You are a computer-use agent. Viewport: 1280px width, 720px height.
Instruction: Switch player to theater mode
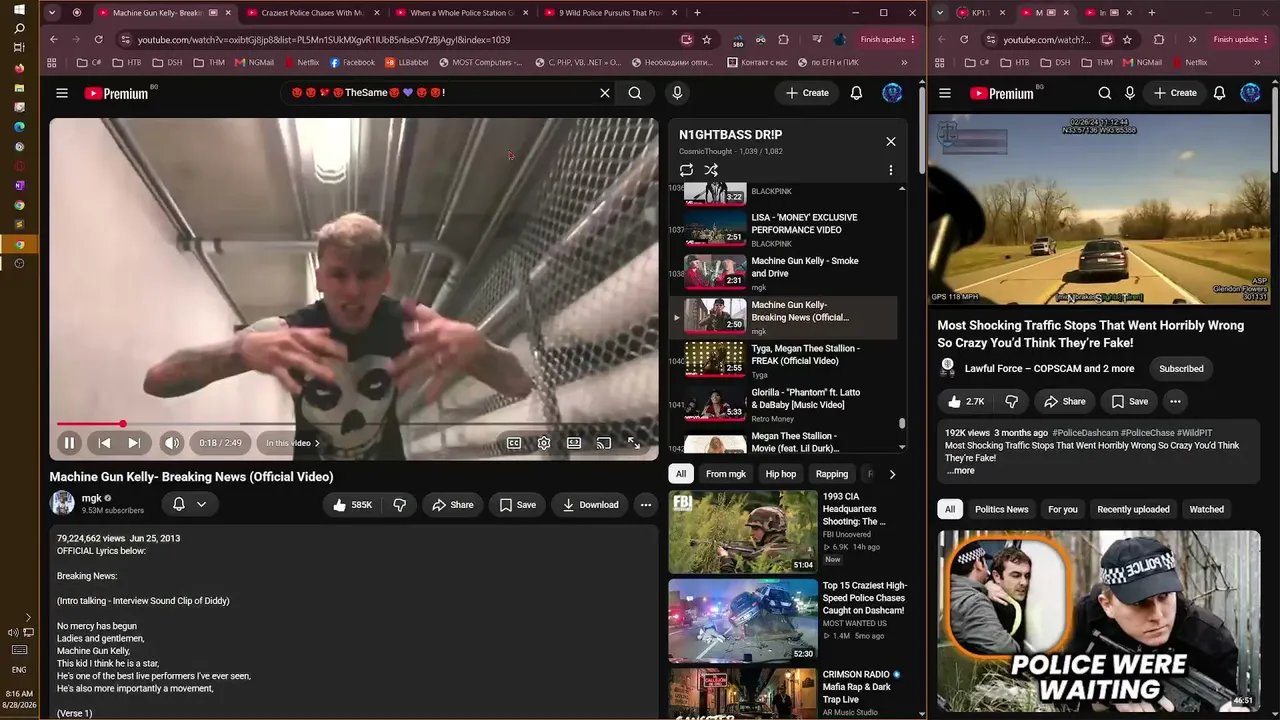click(574, 443)
